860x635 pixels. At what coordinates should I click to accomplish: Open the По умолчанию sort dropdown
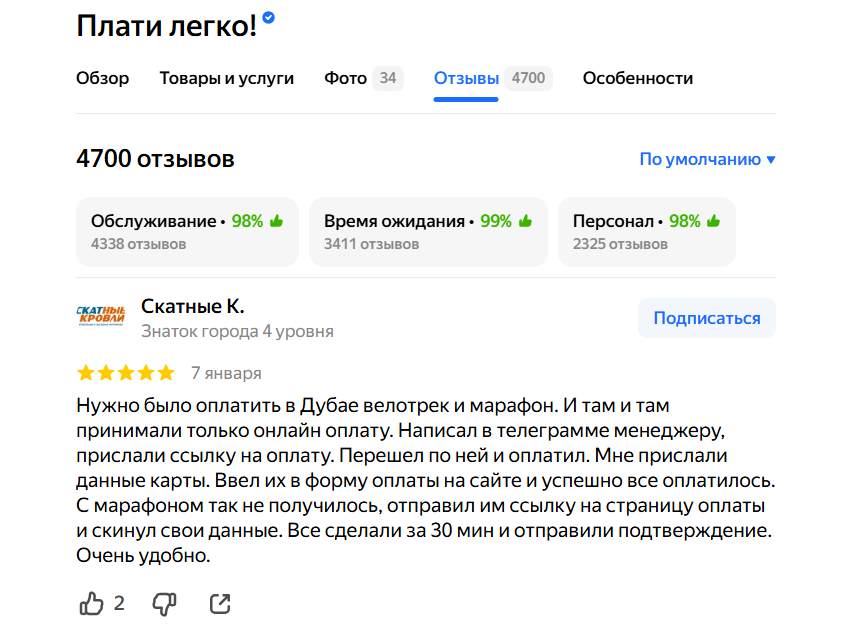click(707, 159)
